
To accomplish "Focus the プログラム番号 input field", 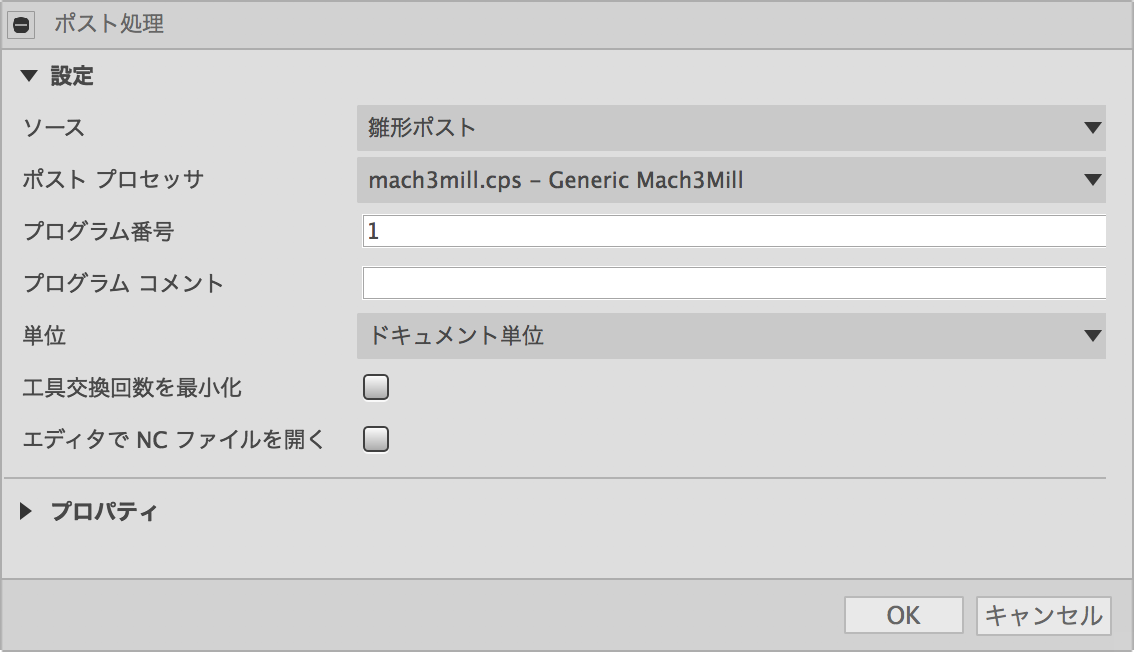I will [x=734, y=231].
